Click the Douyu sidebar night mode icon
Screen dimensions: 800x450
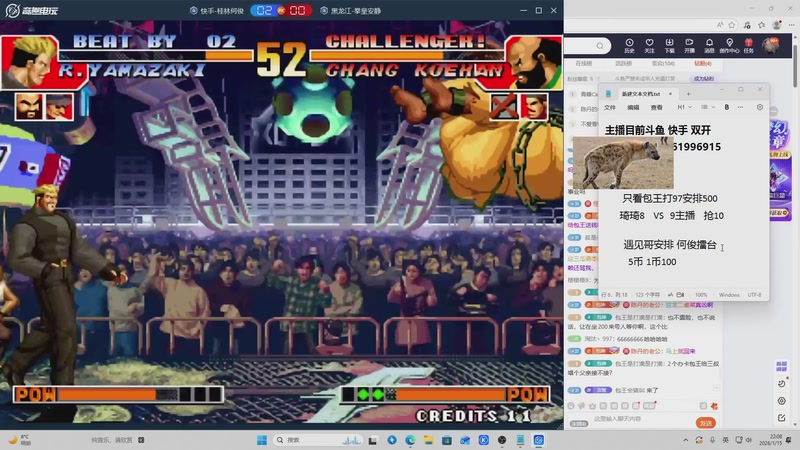tap(781, 384)
